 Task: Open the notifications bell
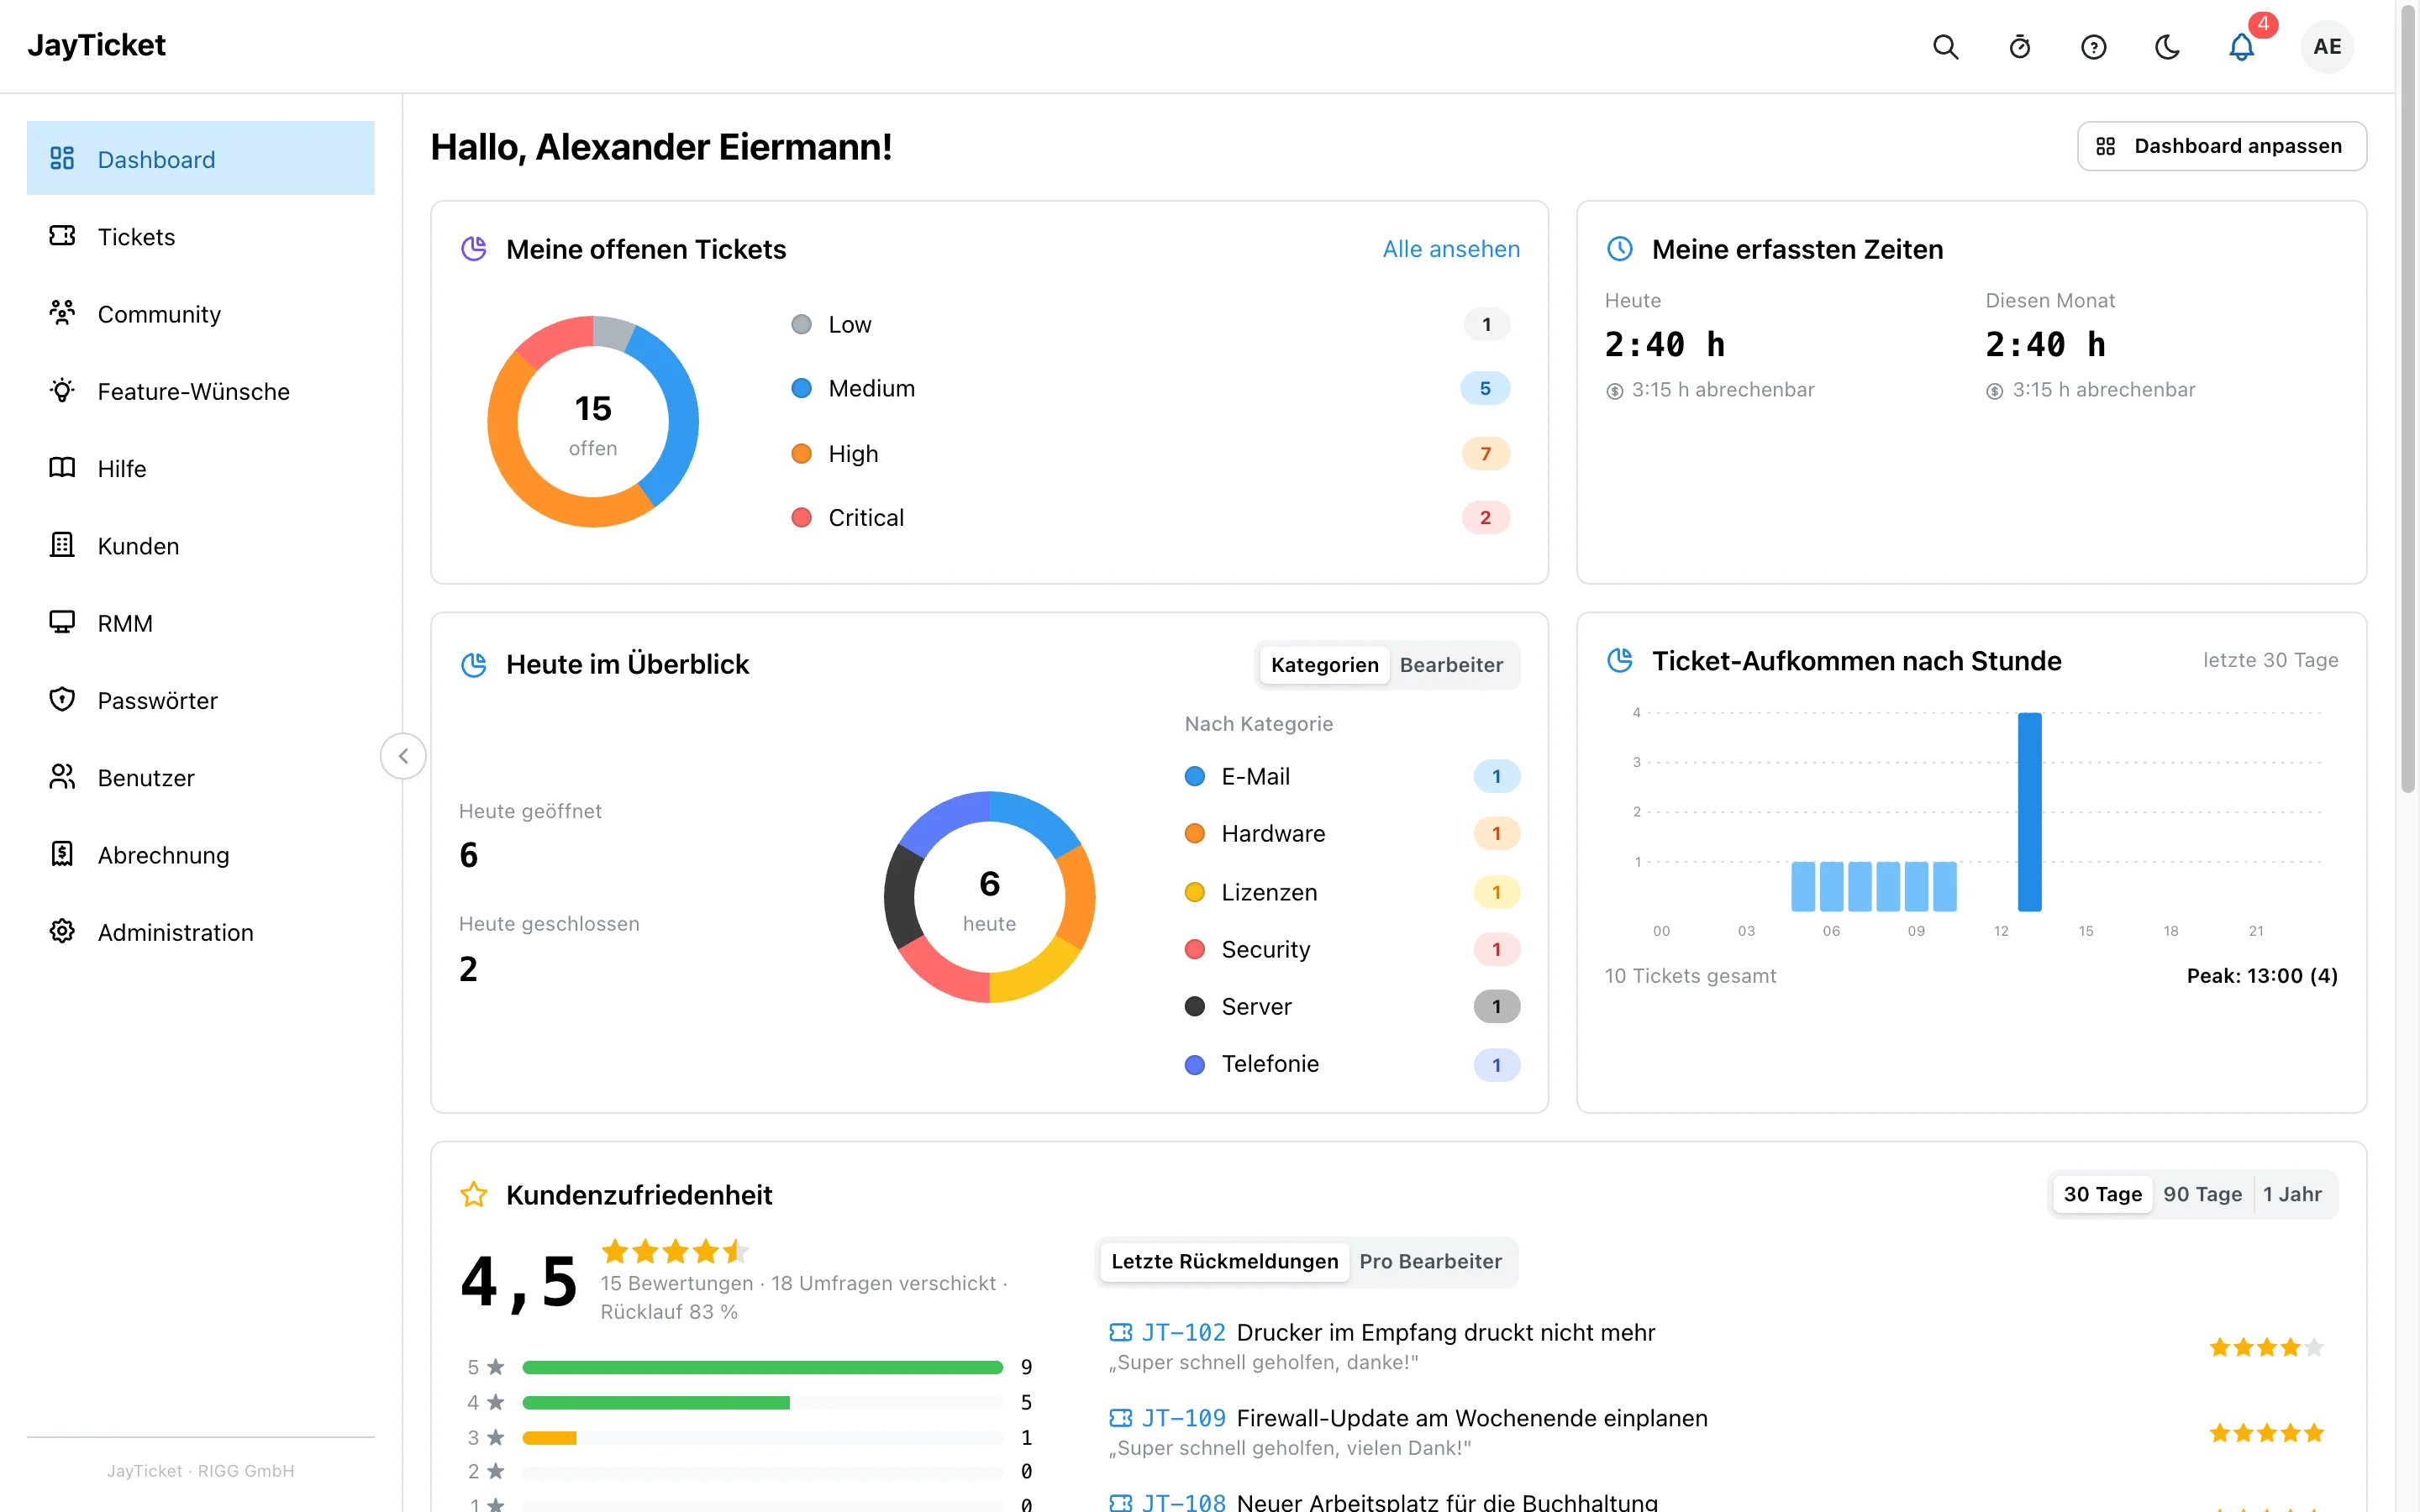click(2241, 47)
